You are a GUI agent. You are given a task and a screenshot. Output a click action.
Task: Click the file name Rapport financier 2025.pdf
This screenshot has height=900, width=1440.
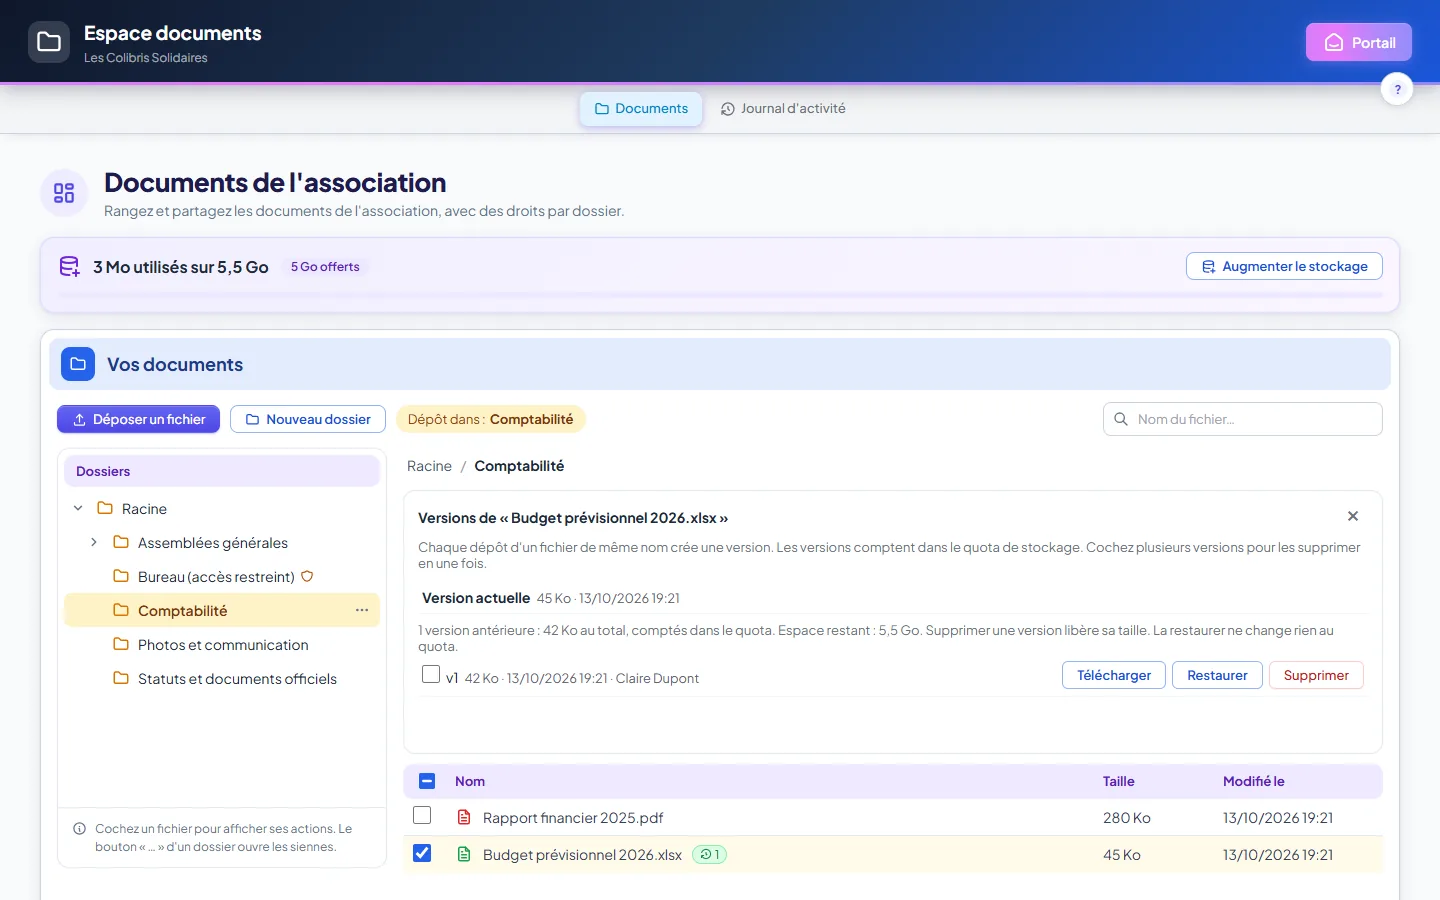[x=573, y=817]
